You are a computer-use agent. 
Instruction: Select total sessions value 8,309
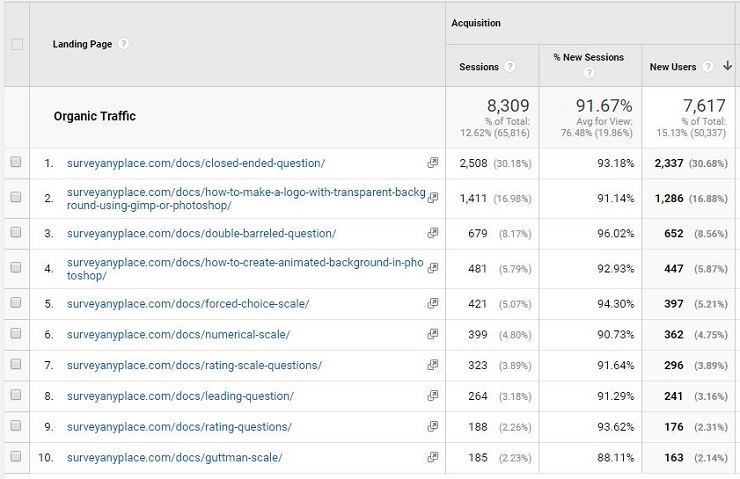pos(508,105)
